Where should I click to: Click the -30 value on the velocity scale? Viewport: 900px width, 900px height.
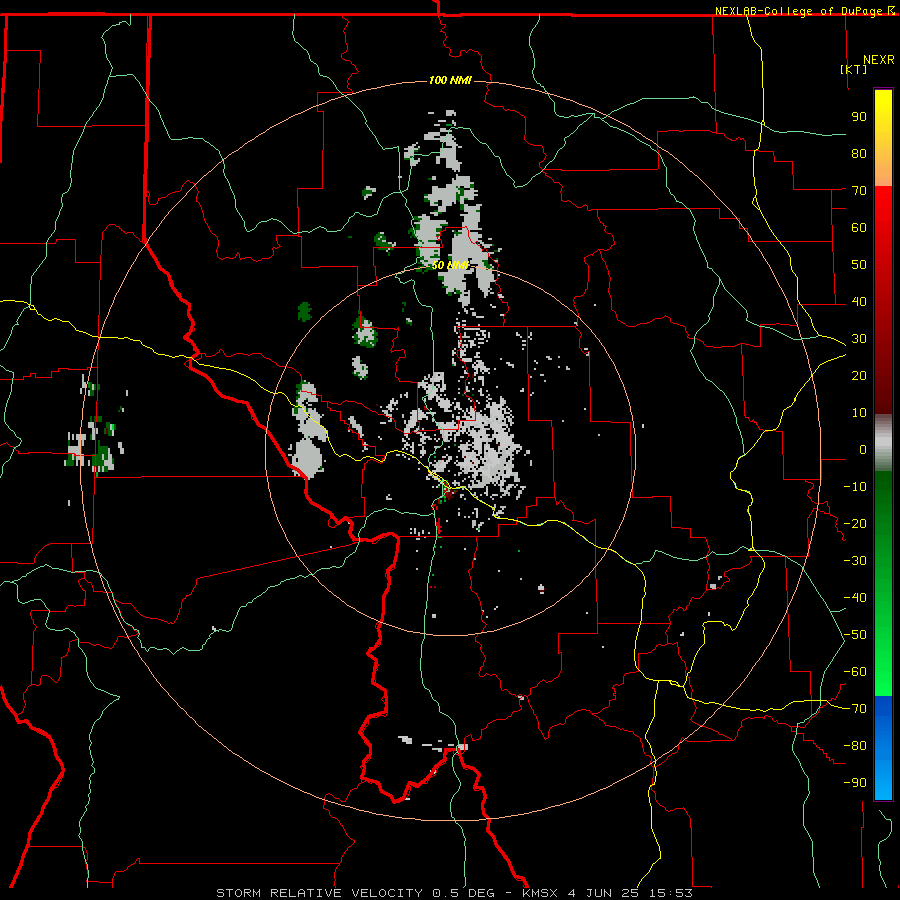855,561
